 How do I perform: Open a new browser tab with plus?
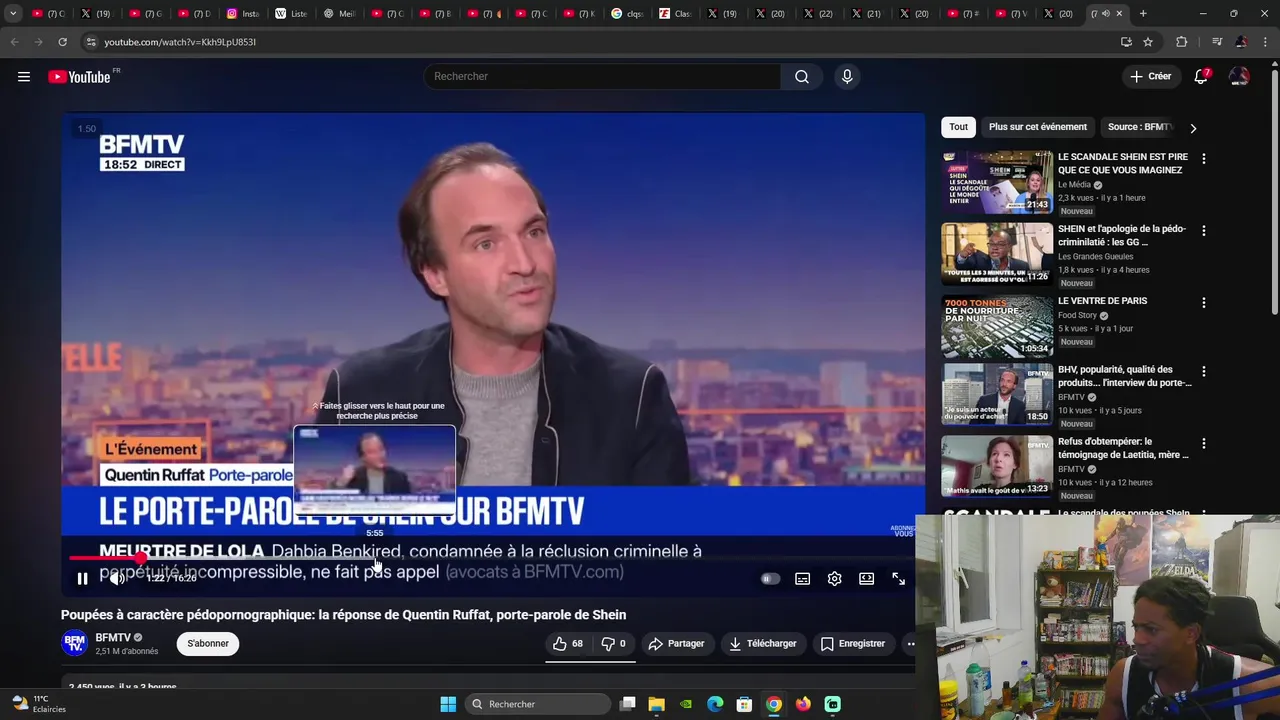pos(1143,14)
